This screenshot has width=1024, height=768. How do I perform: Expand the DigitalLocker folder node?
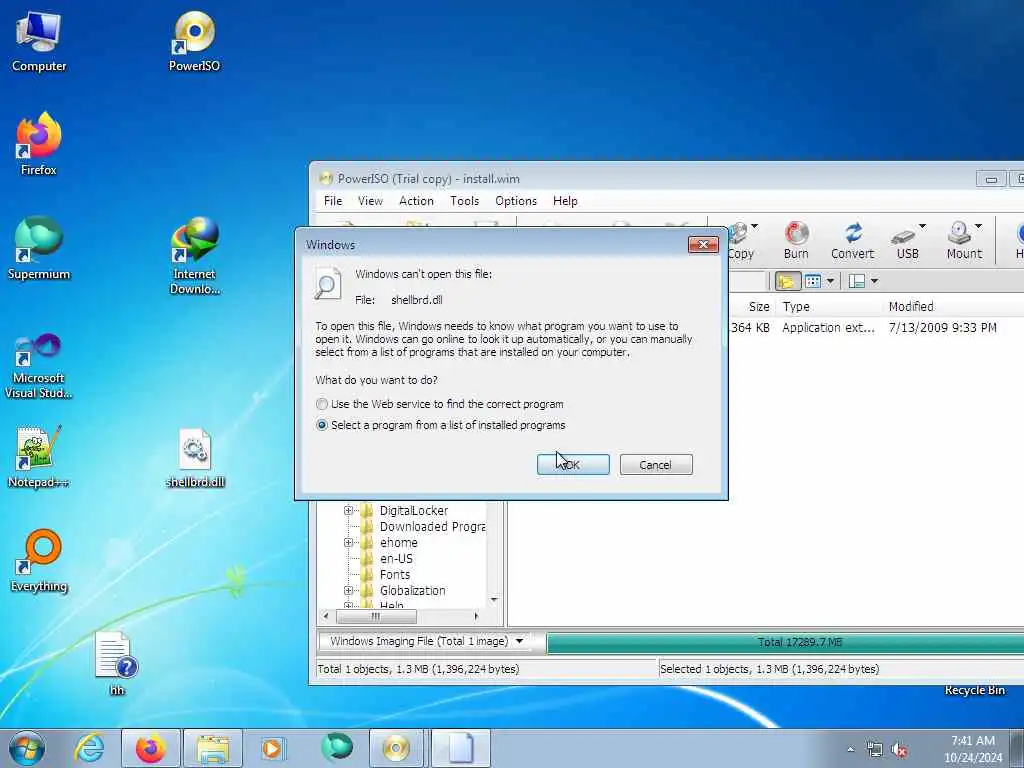(348, 511)
